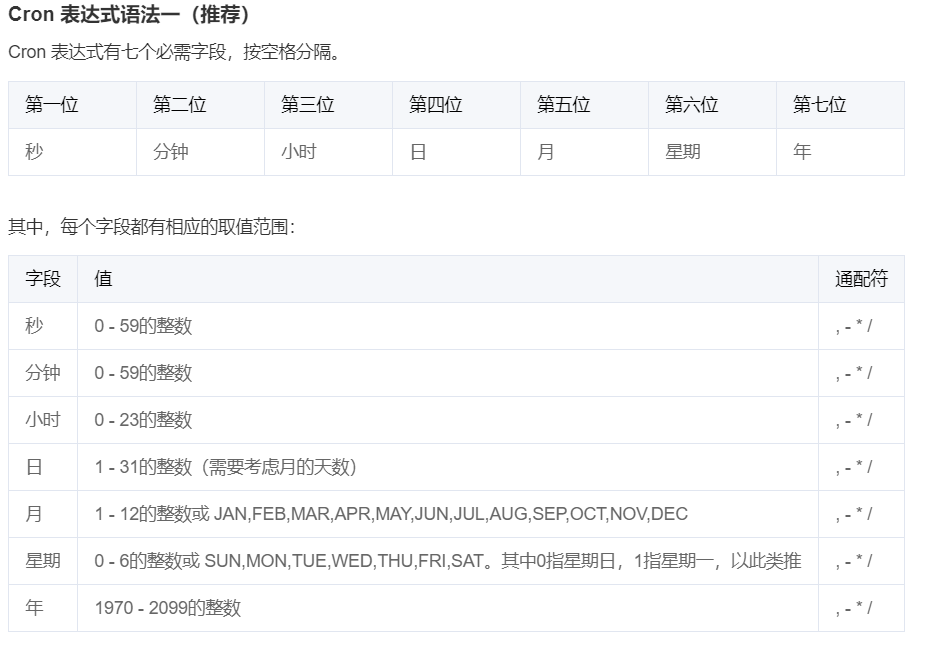Click "星期" under the 第六位 column

pos(683,152)
